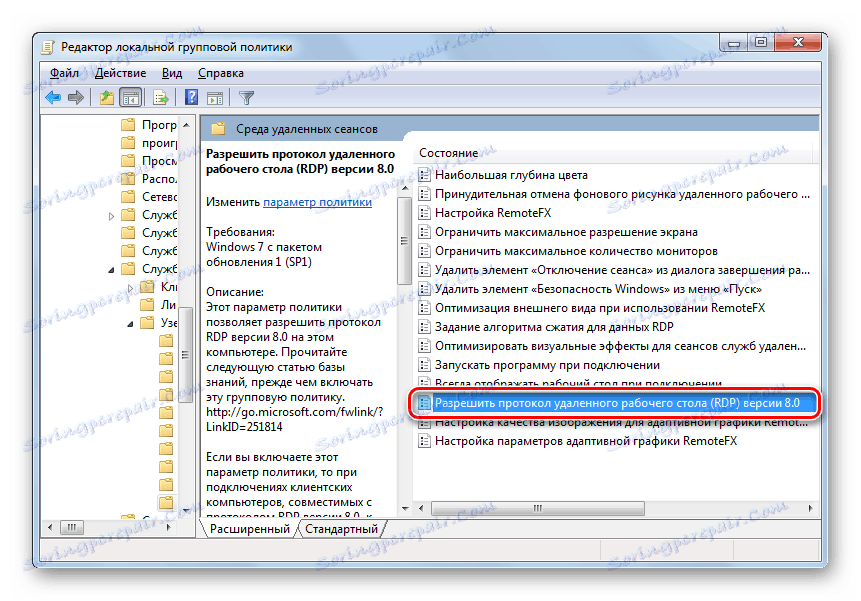This screenshot has width=861, height=601.
Task: Click policy icon beside Настройка RemoteFX
Action: (424, 213)
